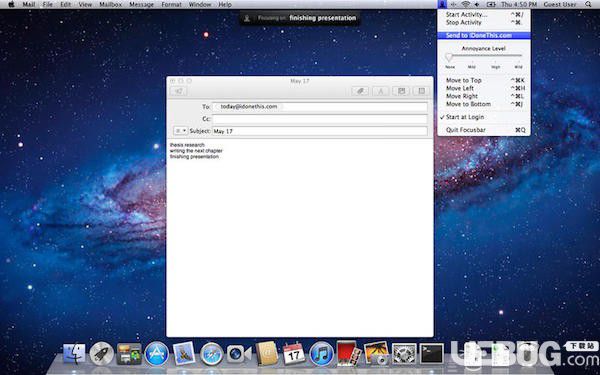Select Send to iDoneThis.com

click(x=484, y=36)
